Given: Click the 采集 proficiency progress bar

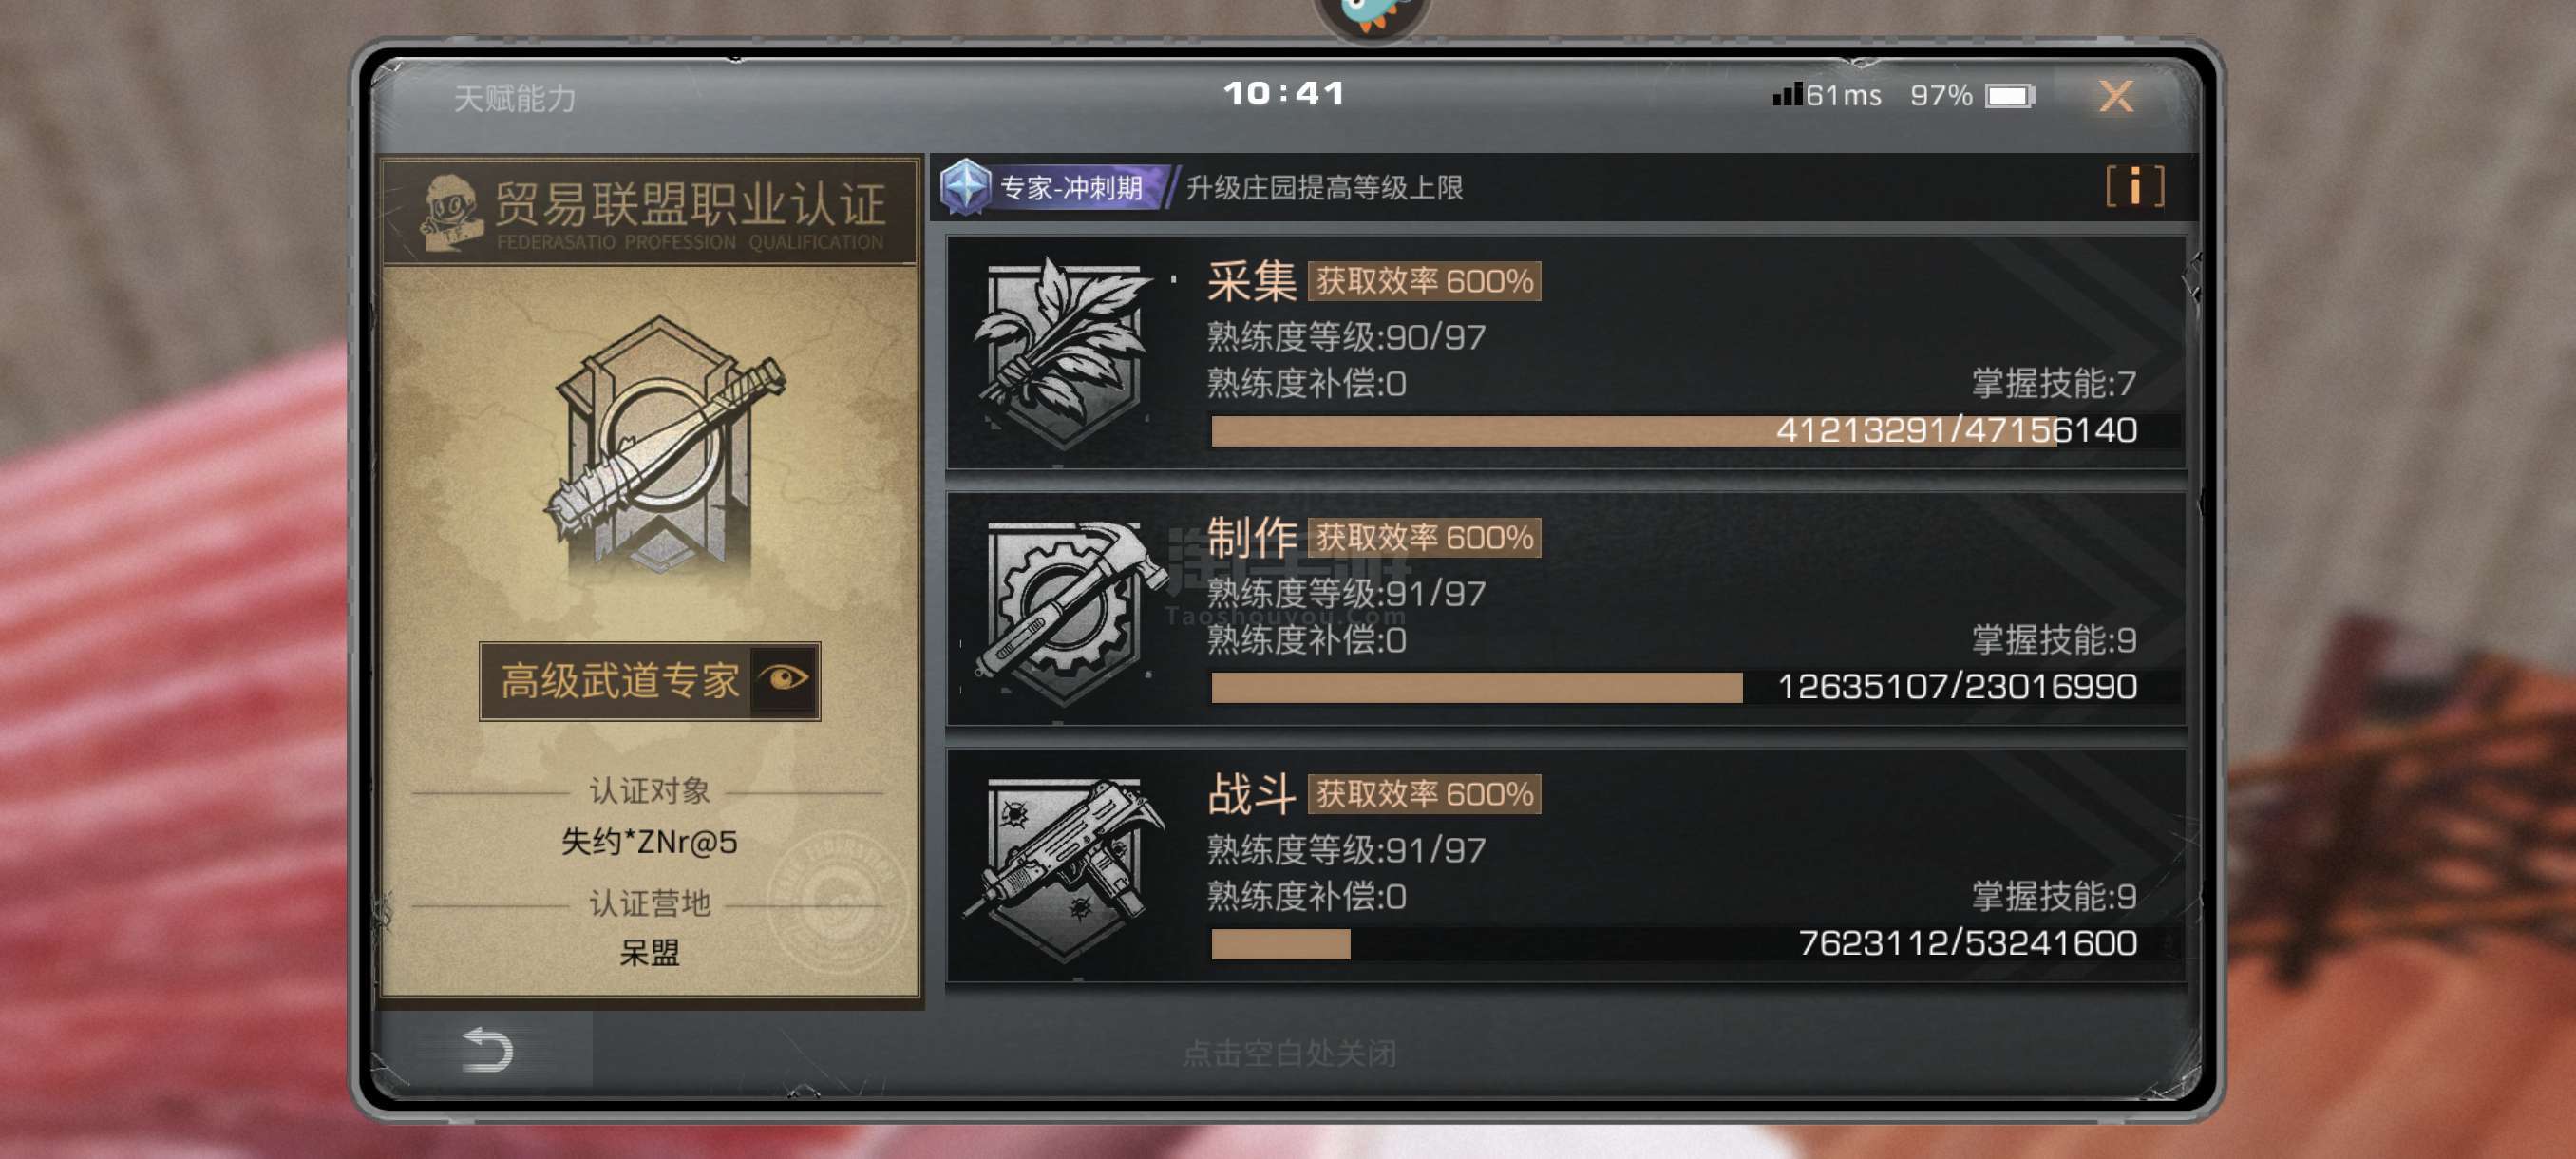Looking at the screenshot, I should point(1676,431).
